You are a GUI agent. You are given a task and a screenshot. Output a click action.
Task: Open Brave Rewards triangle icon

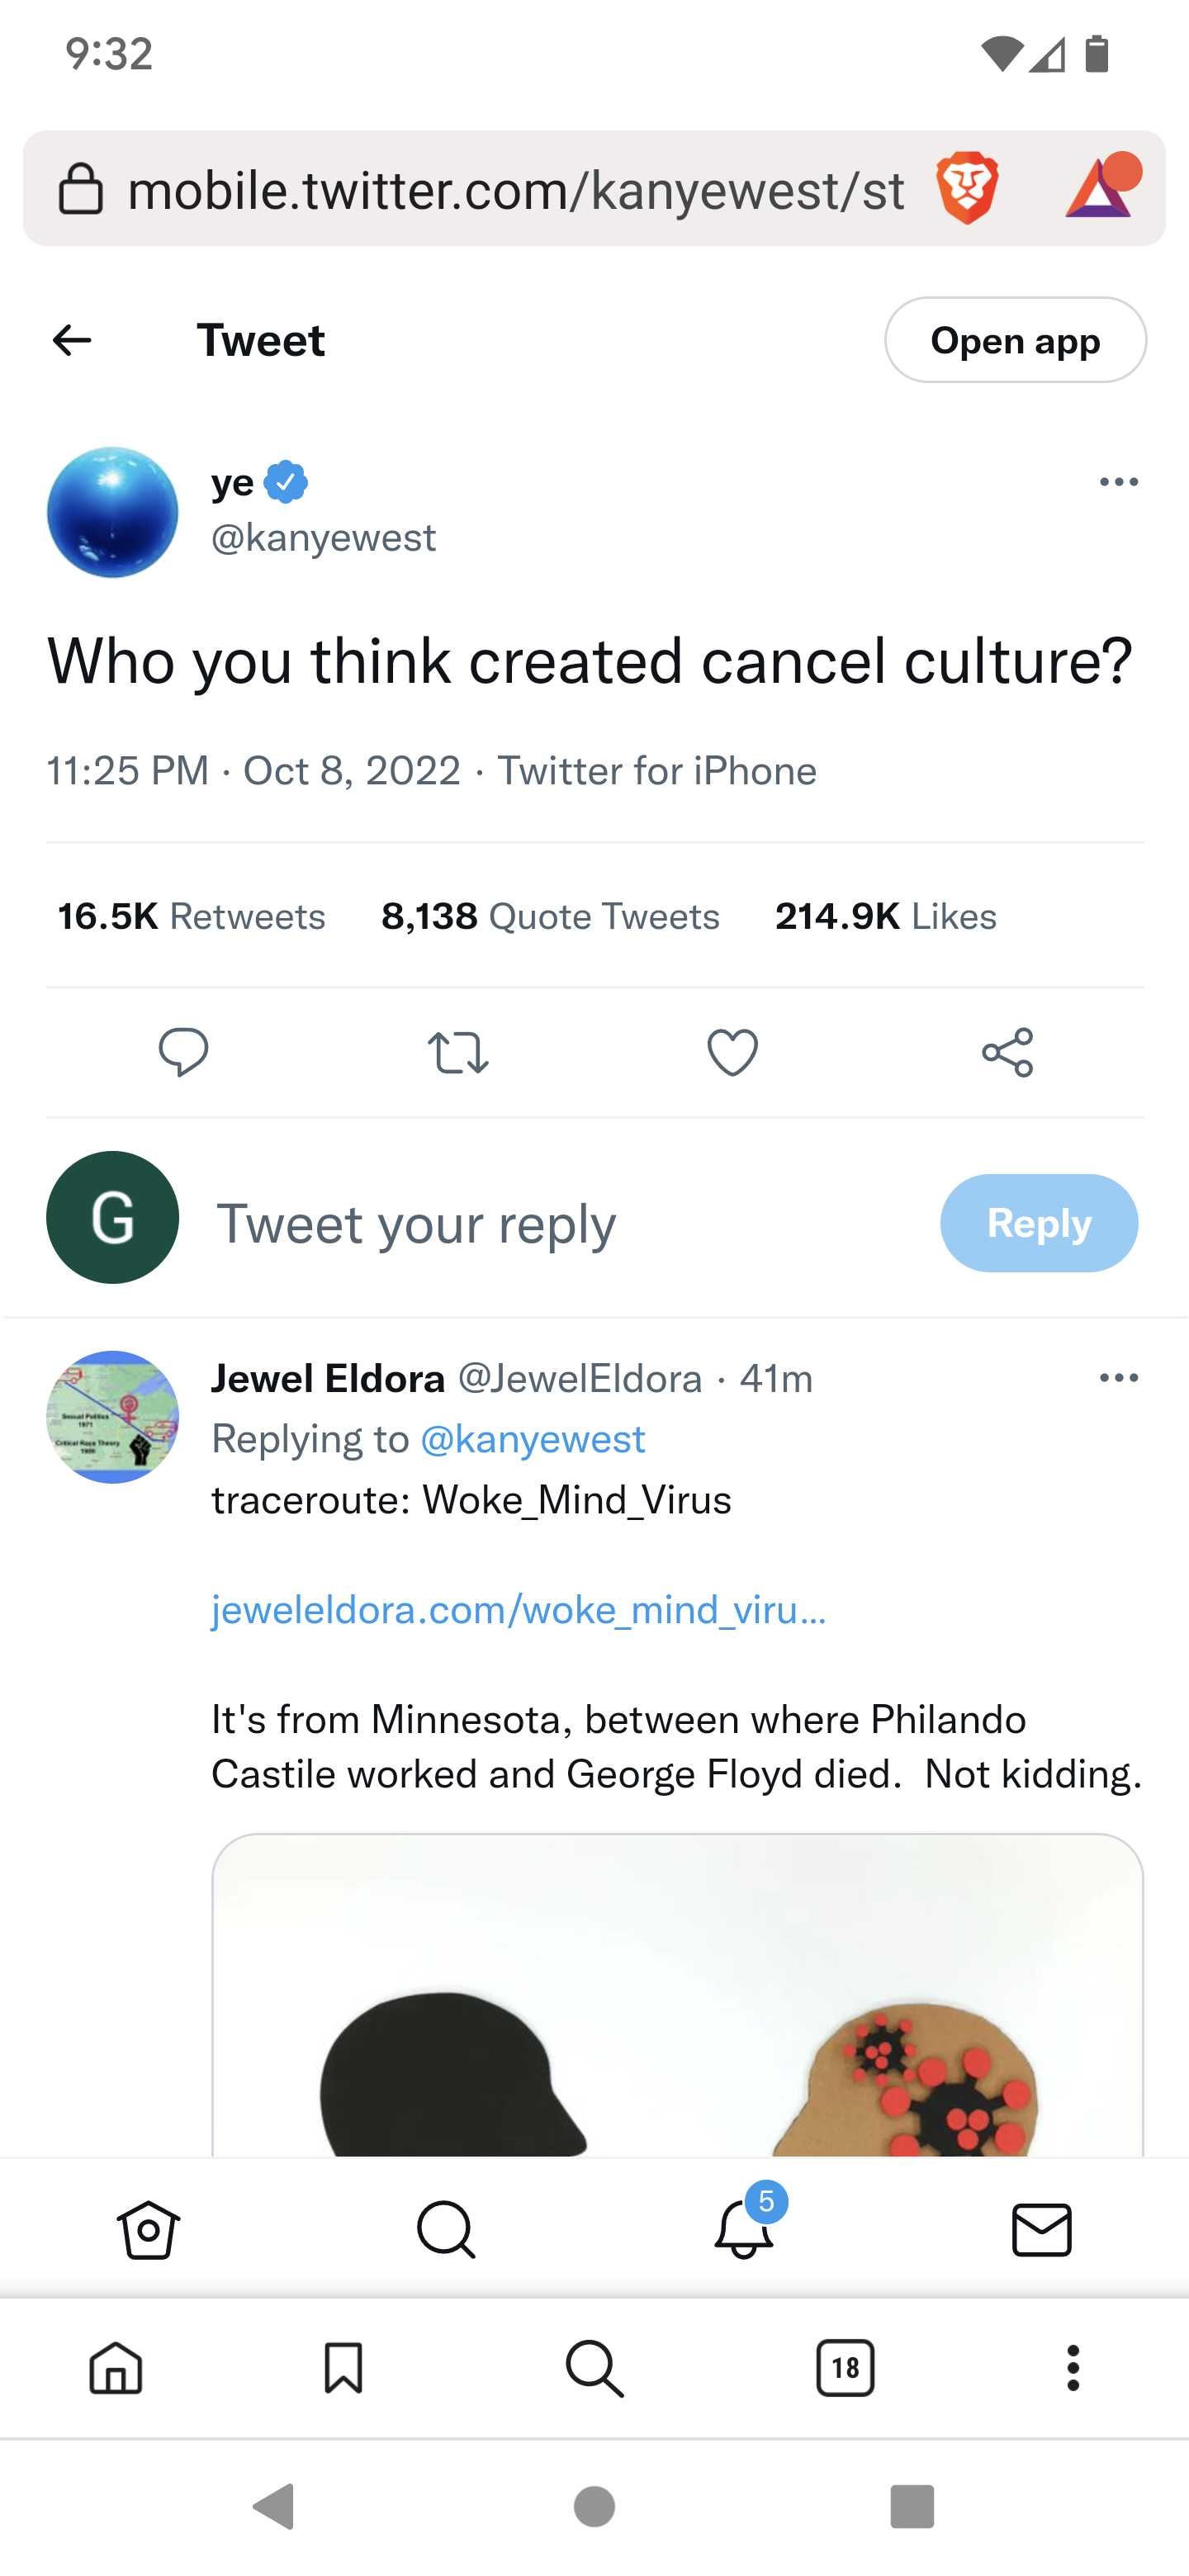point(1101,187)
